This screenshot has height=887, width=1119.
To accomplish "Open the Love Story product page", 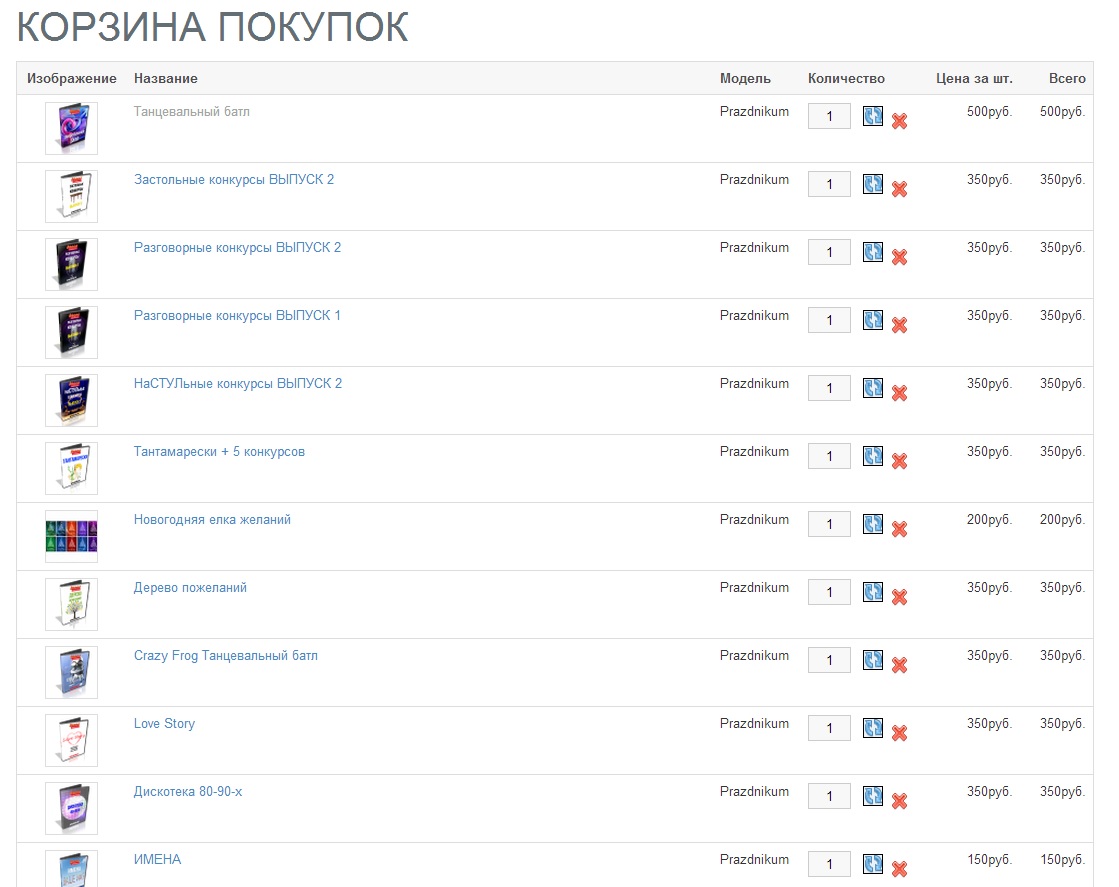I will [164, 724].
